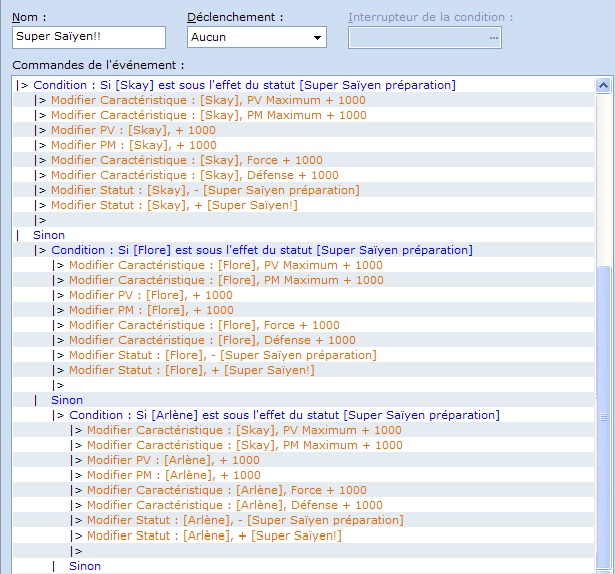Select Modifier PM : [Flore], + 1000

pyautogui.click(x=304, y=310)
